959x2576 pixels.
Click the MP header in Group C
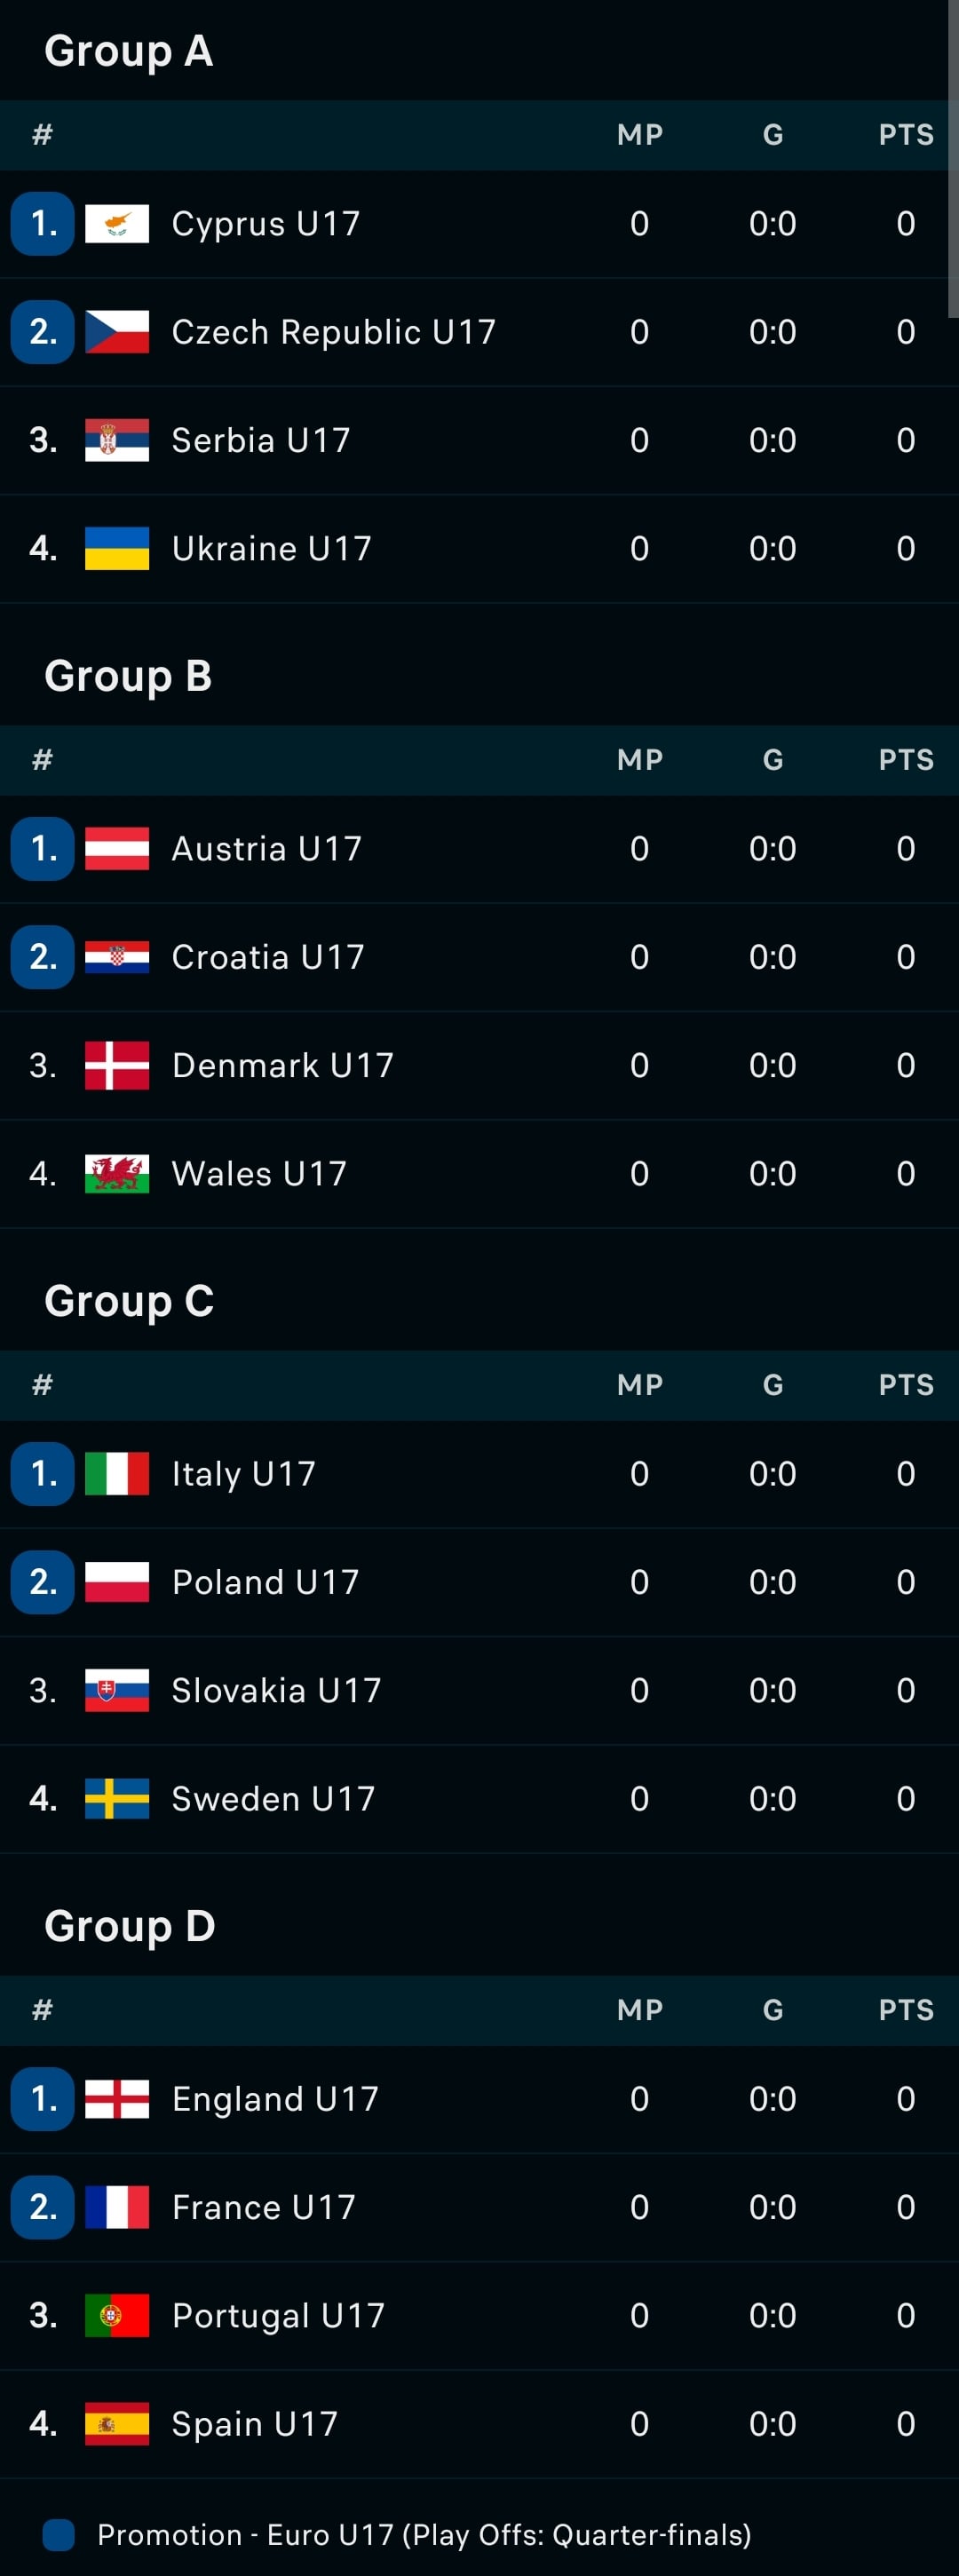(640, 1385)
